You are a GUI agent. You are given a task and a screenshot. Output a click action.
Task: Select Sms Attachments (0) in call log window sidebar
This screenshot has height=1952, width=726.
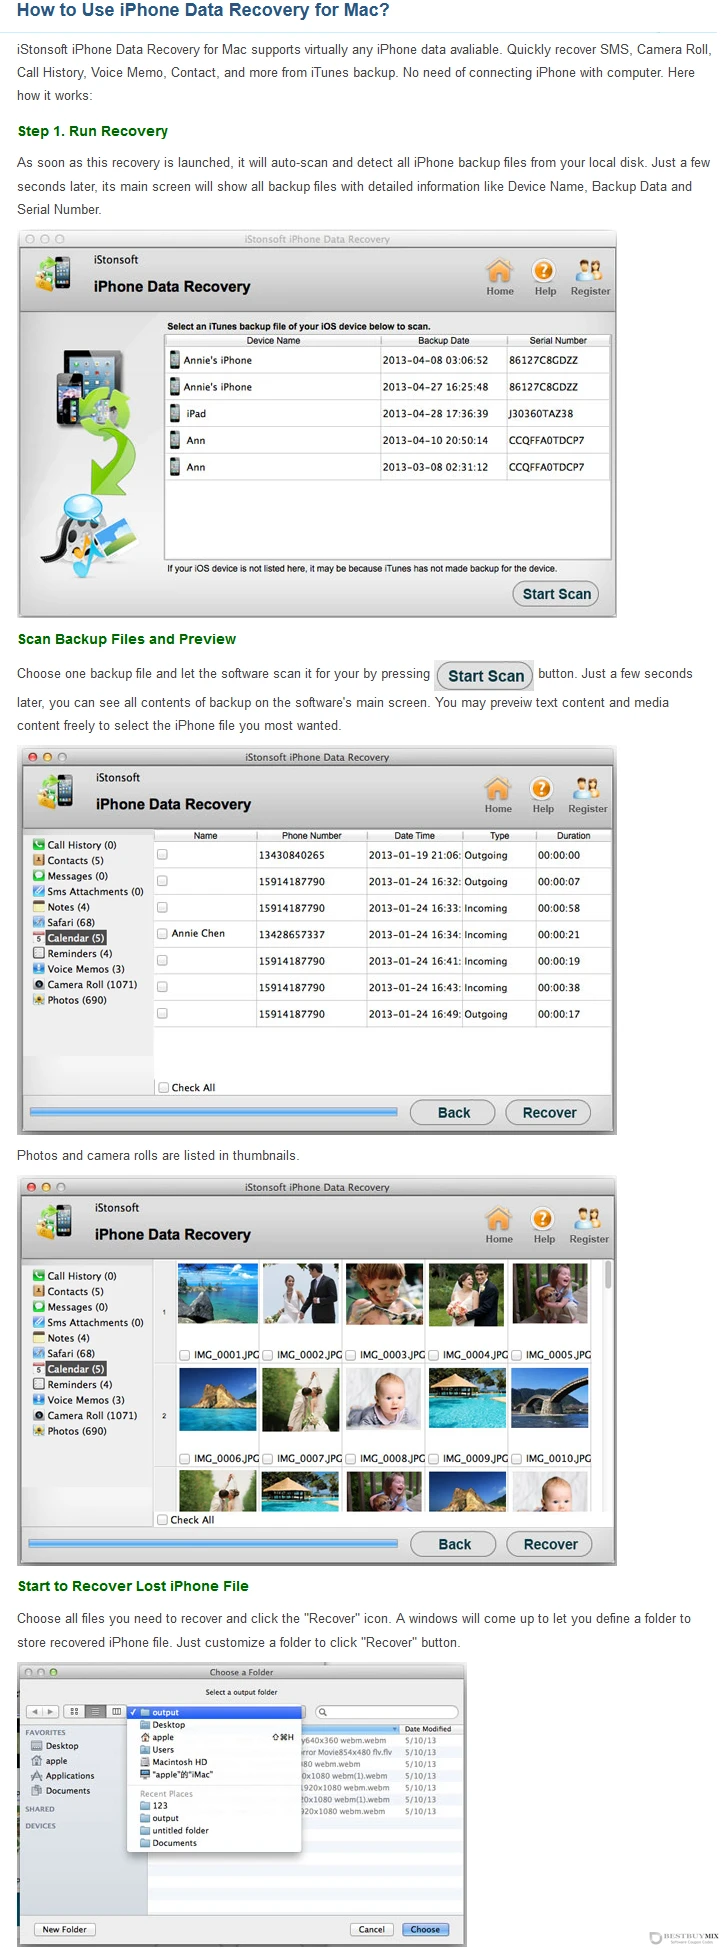click(x=89, y=891)
